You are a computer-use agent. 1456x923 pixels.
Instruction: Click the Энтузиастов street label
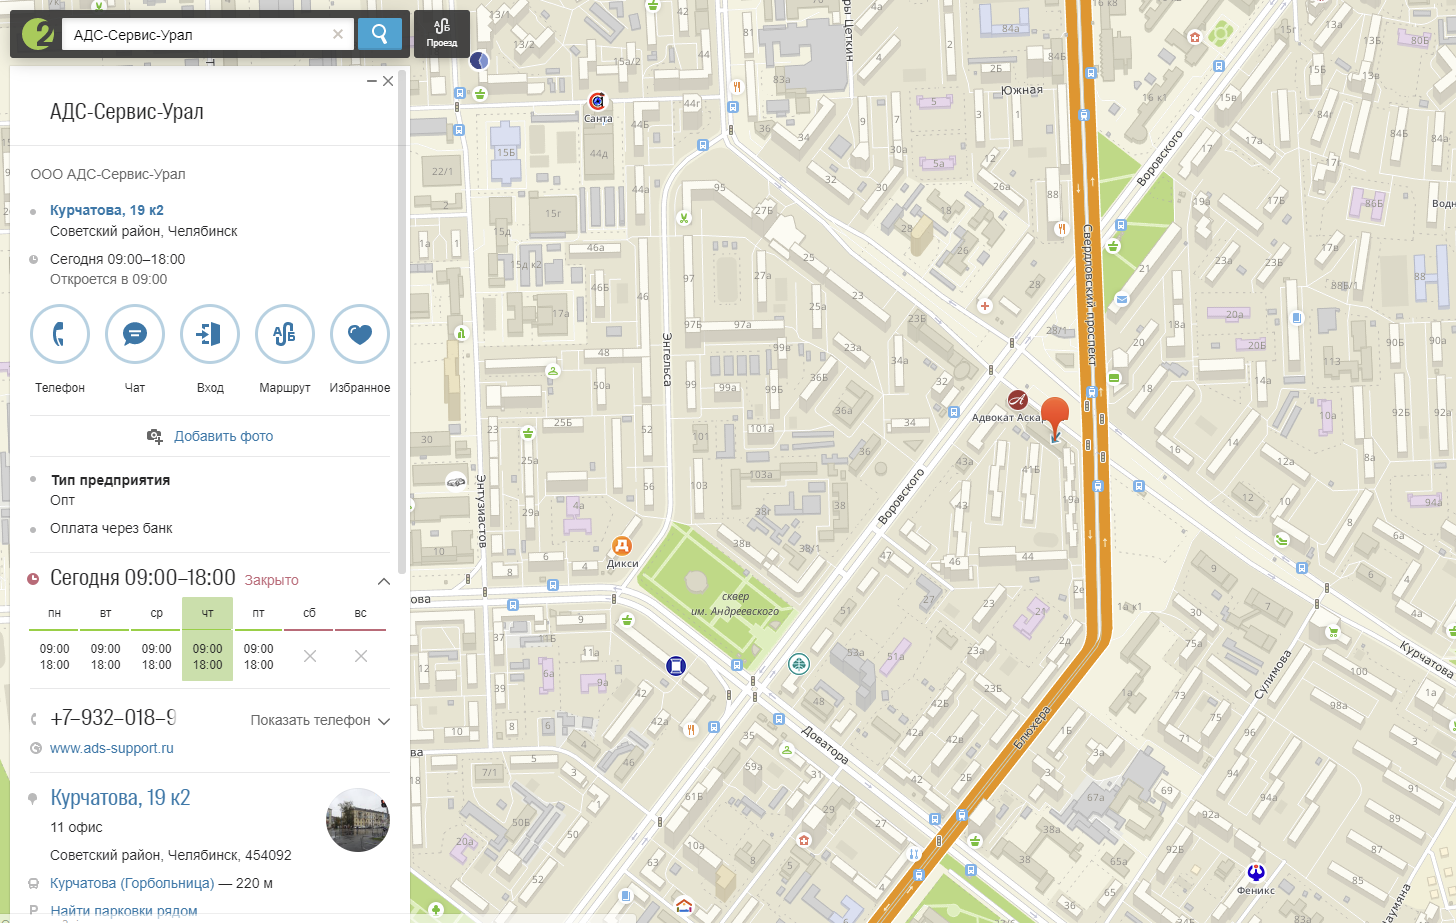pos(480,510)
